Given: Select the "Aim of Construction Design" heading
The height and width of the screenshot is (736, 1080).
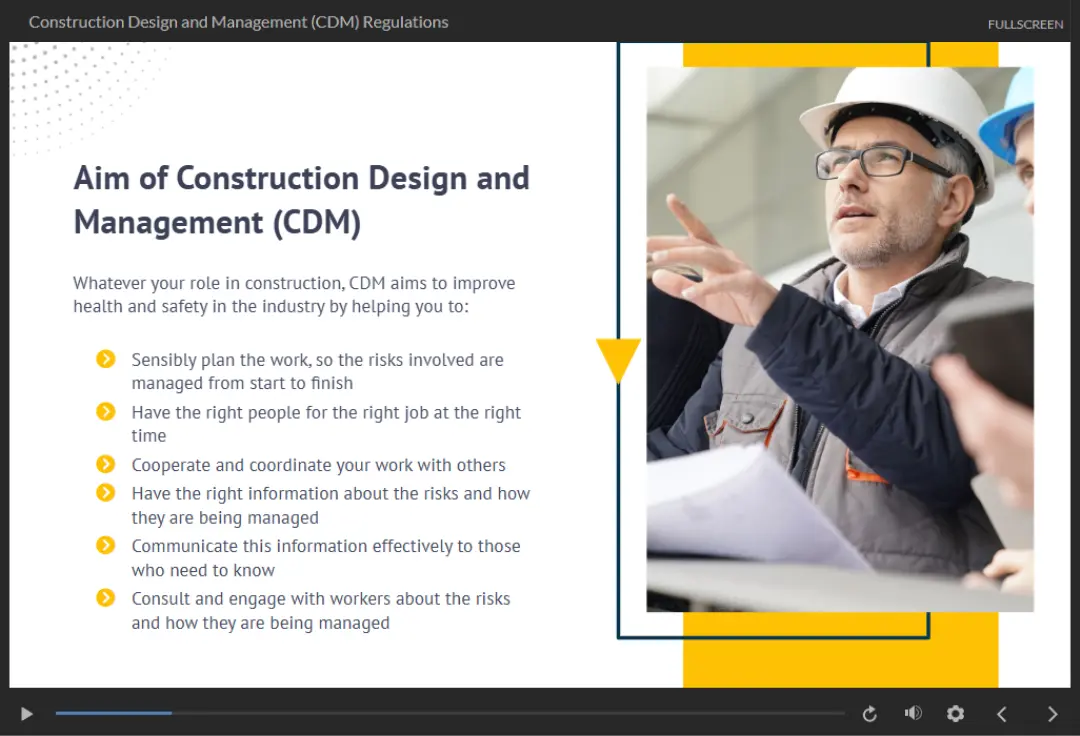Looking at the screenshot, I should (x=301, y=199).
